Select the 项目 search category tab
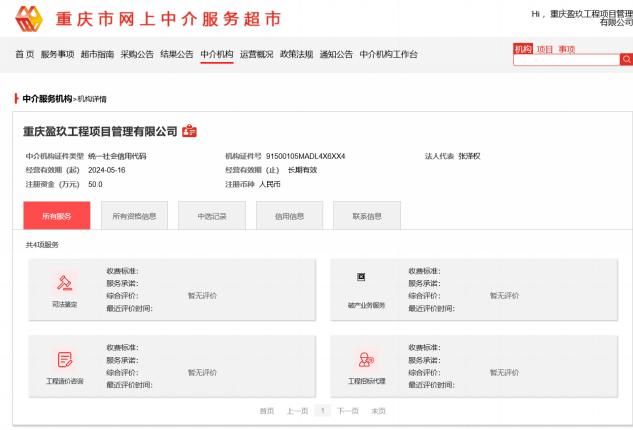 point(545,49)
